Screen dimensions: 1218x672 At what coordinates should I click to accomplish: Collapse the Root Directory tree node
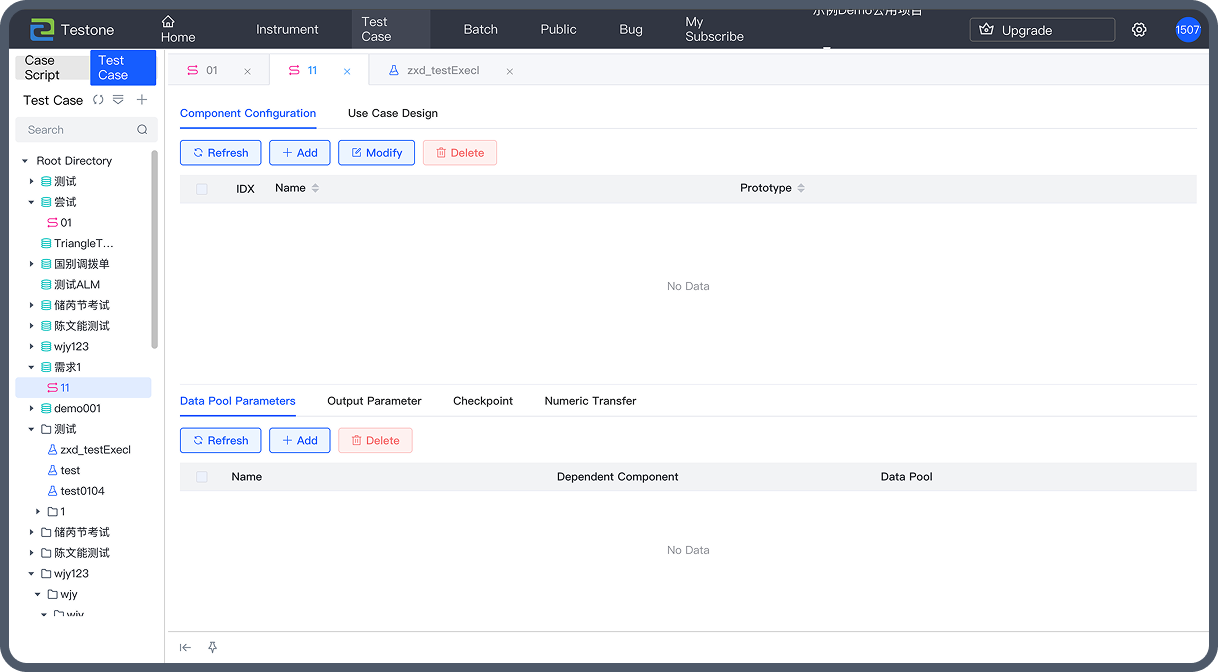point(25,161)
